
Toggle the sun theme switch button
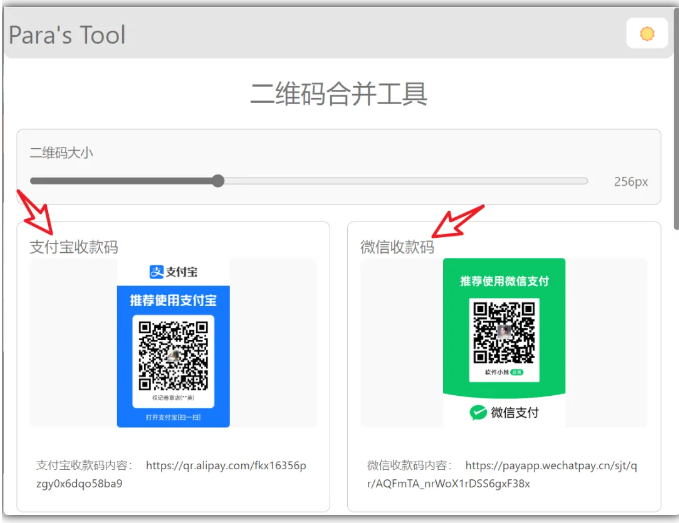click(x=647, y=33)
